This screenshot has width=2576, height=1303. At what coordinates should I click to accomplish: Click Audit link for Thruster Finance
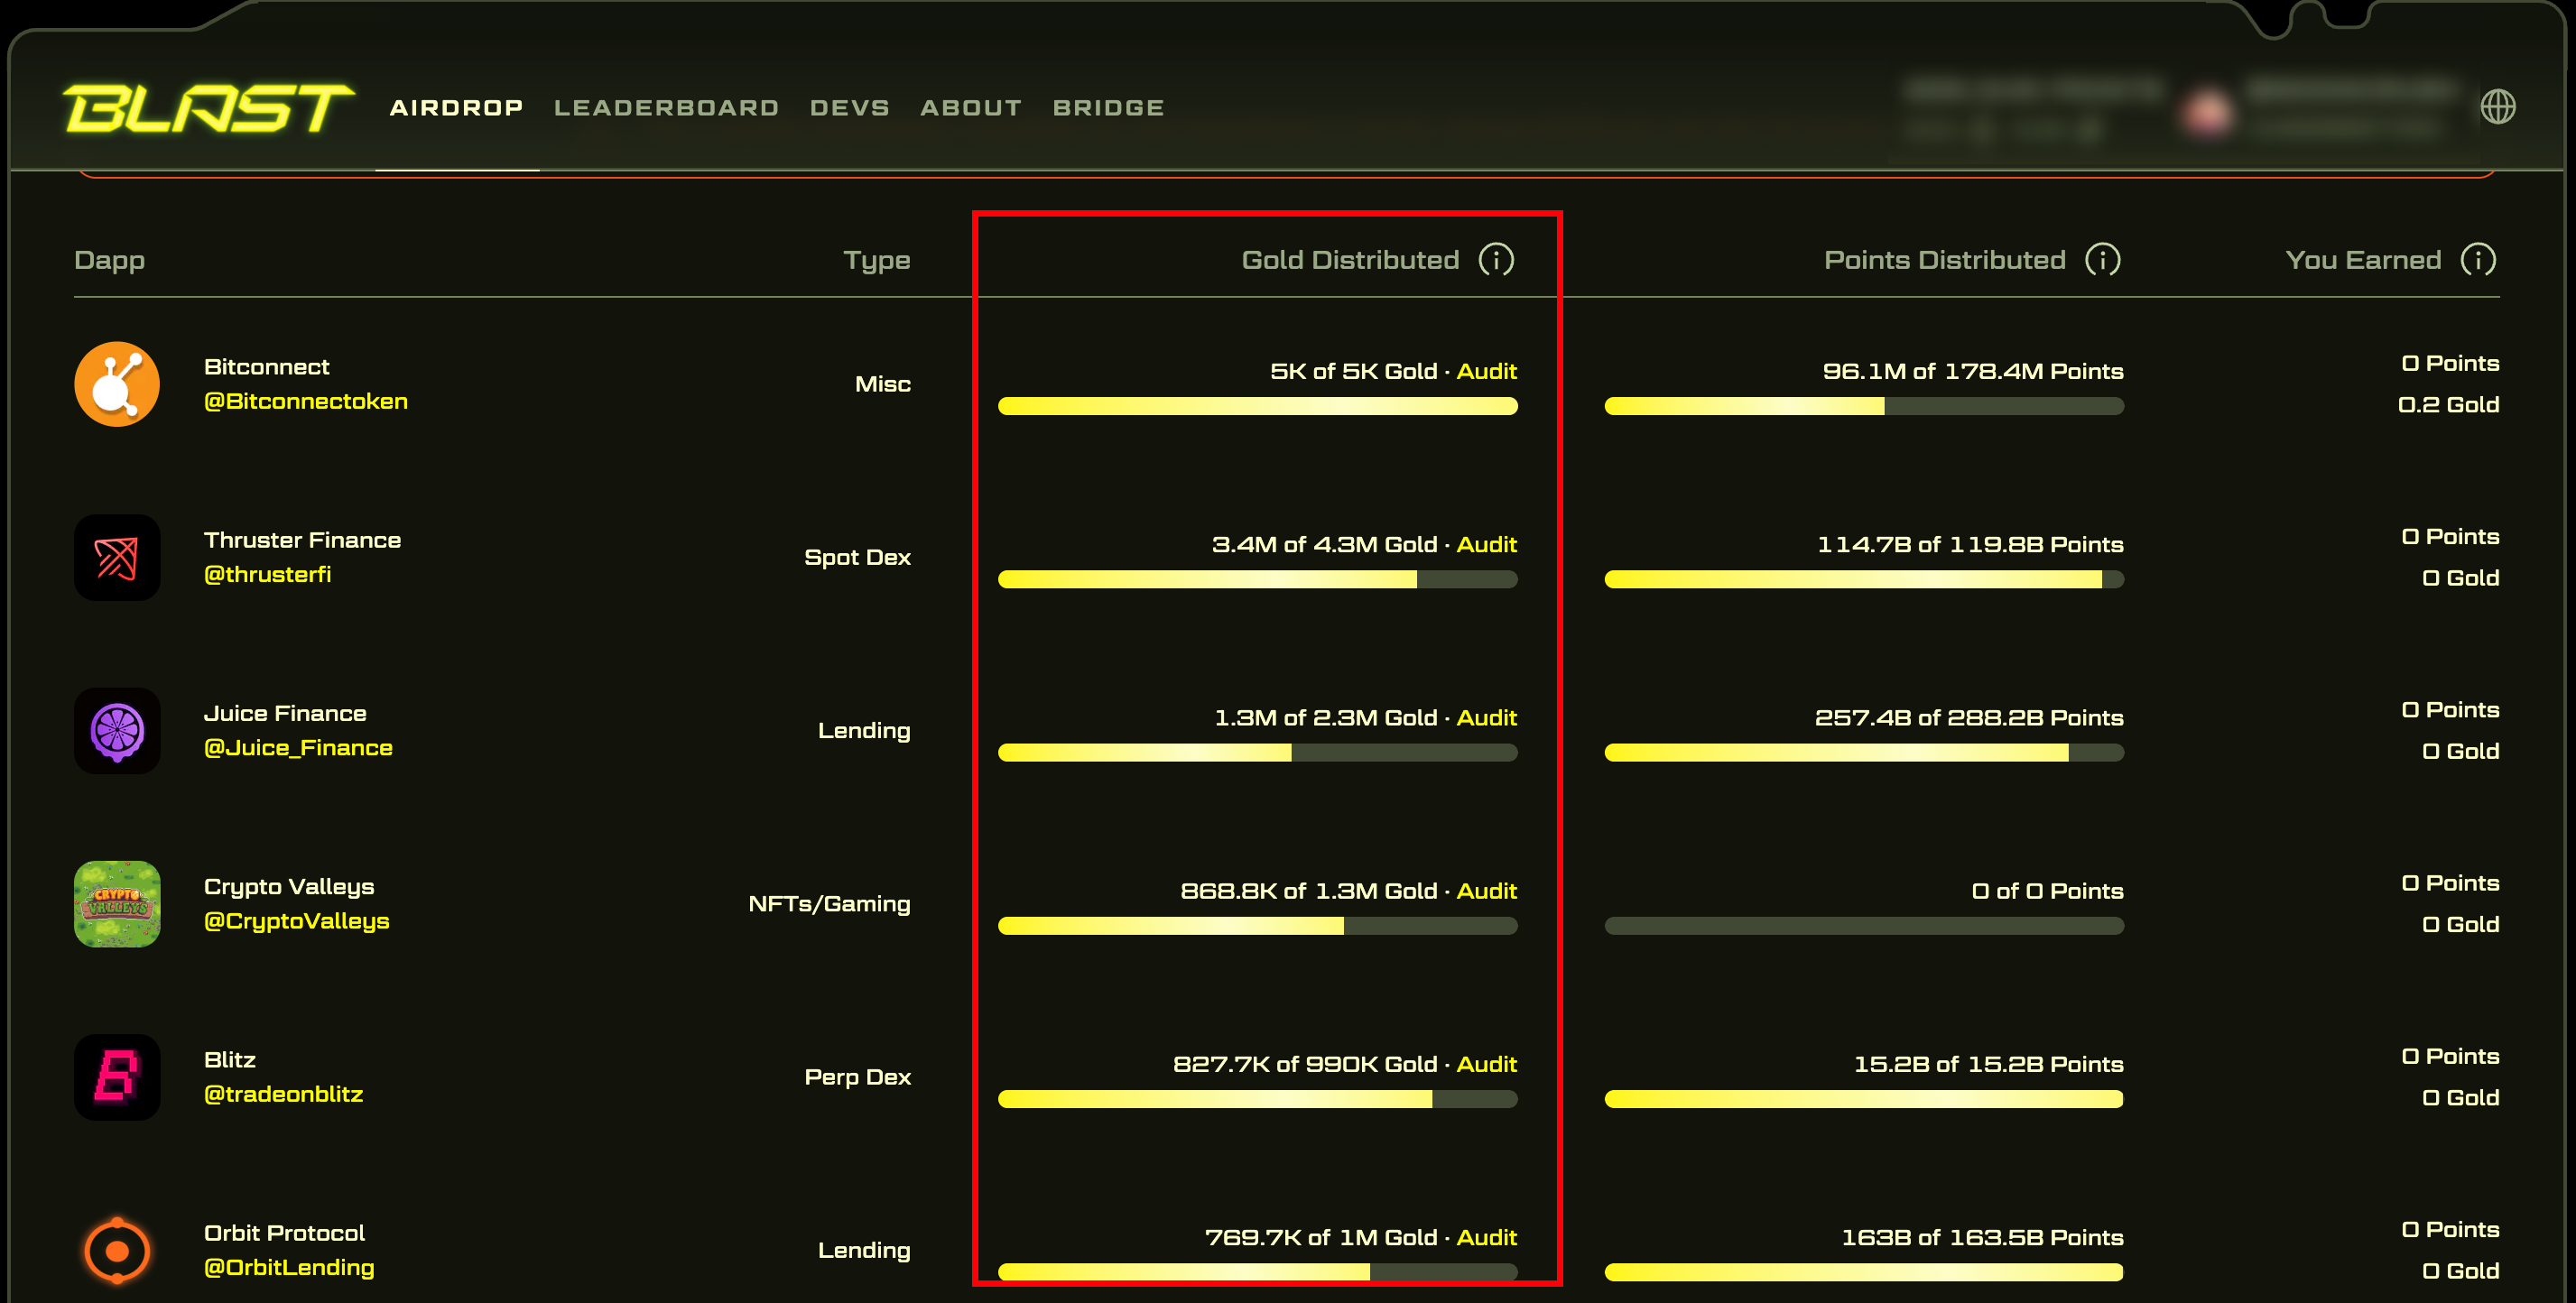pyautogui.click(x=1486, y=544)
